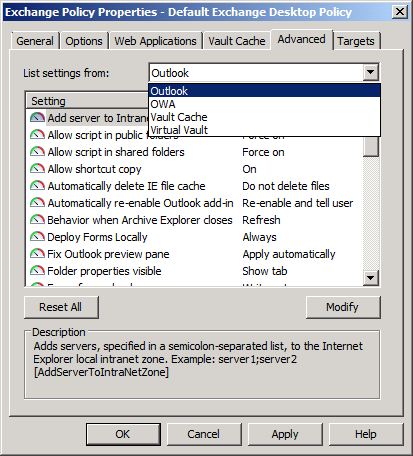
Task: Choose Vault Cache in the dropdown list
Action: coord(264,117)
